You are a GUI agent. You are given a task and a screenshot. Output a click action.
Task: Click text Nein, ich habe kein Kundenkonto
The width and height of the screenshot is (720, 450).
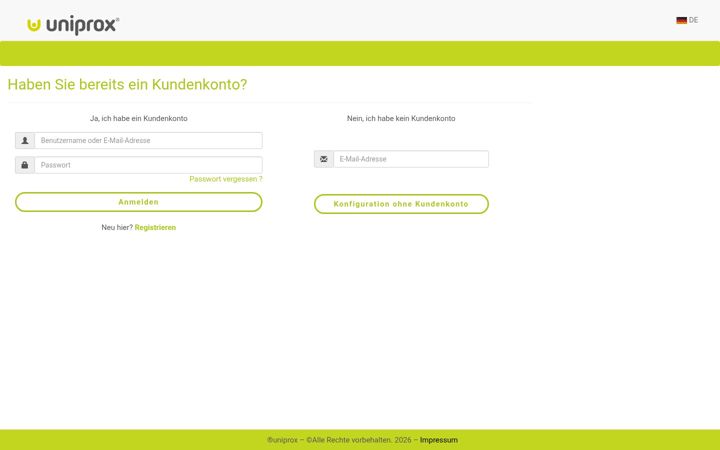(x=401, y=118)
